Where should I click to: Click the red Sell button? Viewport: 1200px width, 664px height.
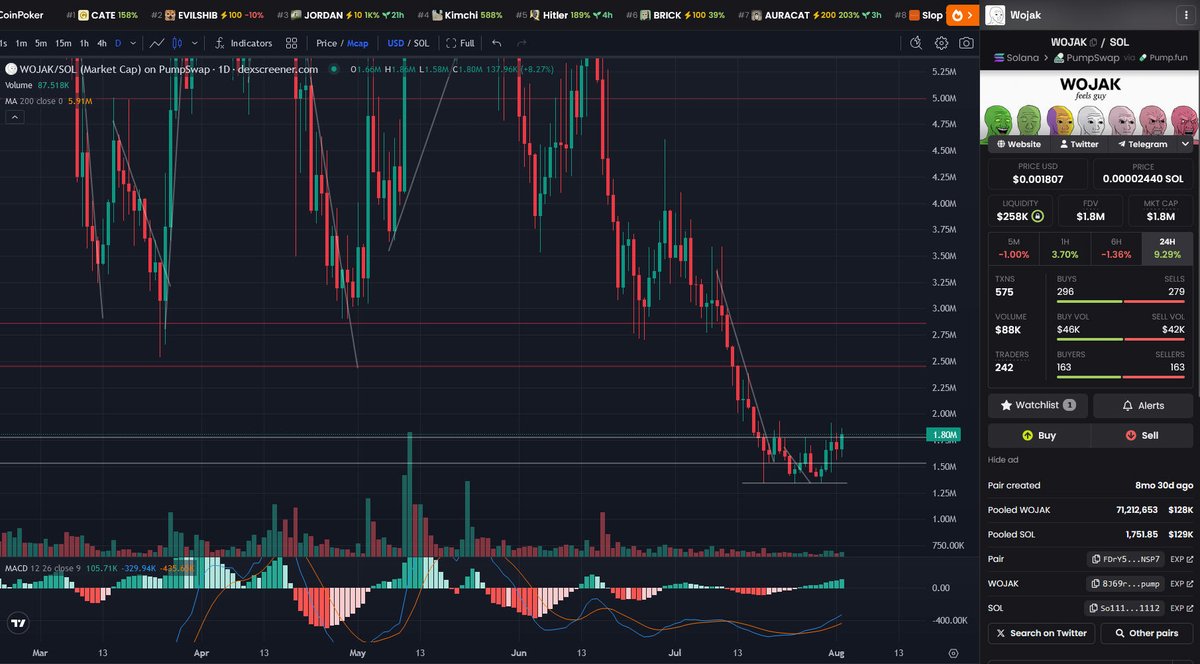click(1142, 436)
